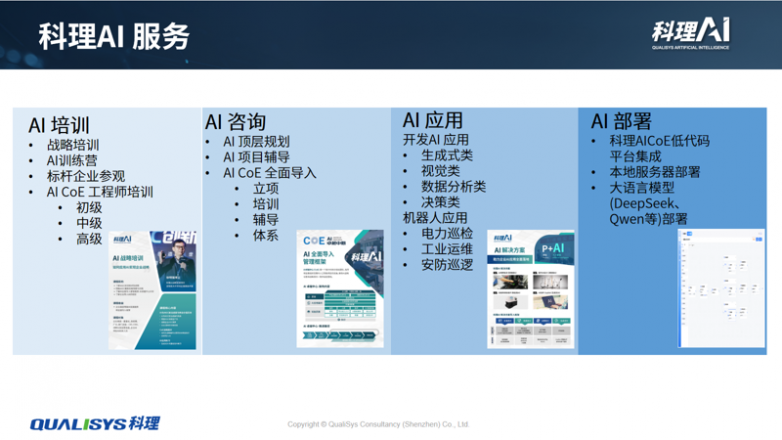Click the AI 咨询 column heading
The width and height of the screenshot is (782, 440).
pos(236,121)
